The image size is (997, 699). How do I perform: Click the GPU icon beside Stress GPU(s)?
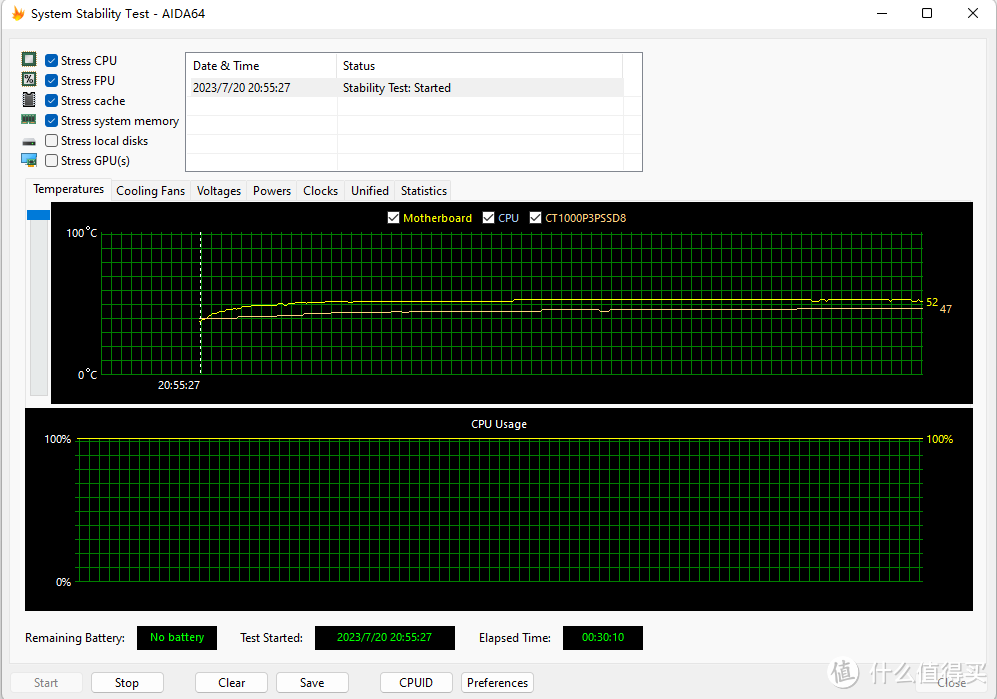28,160
